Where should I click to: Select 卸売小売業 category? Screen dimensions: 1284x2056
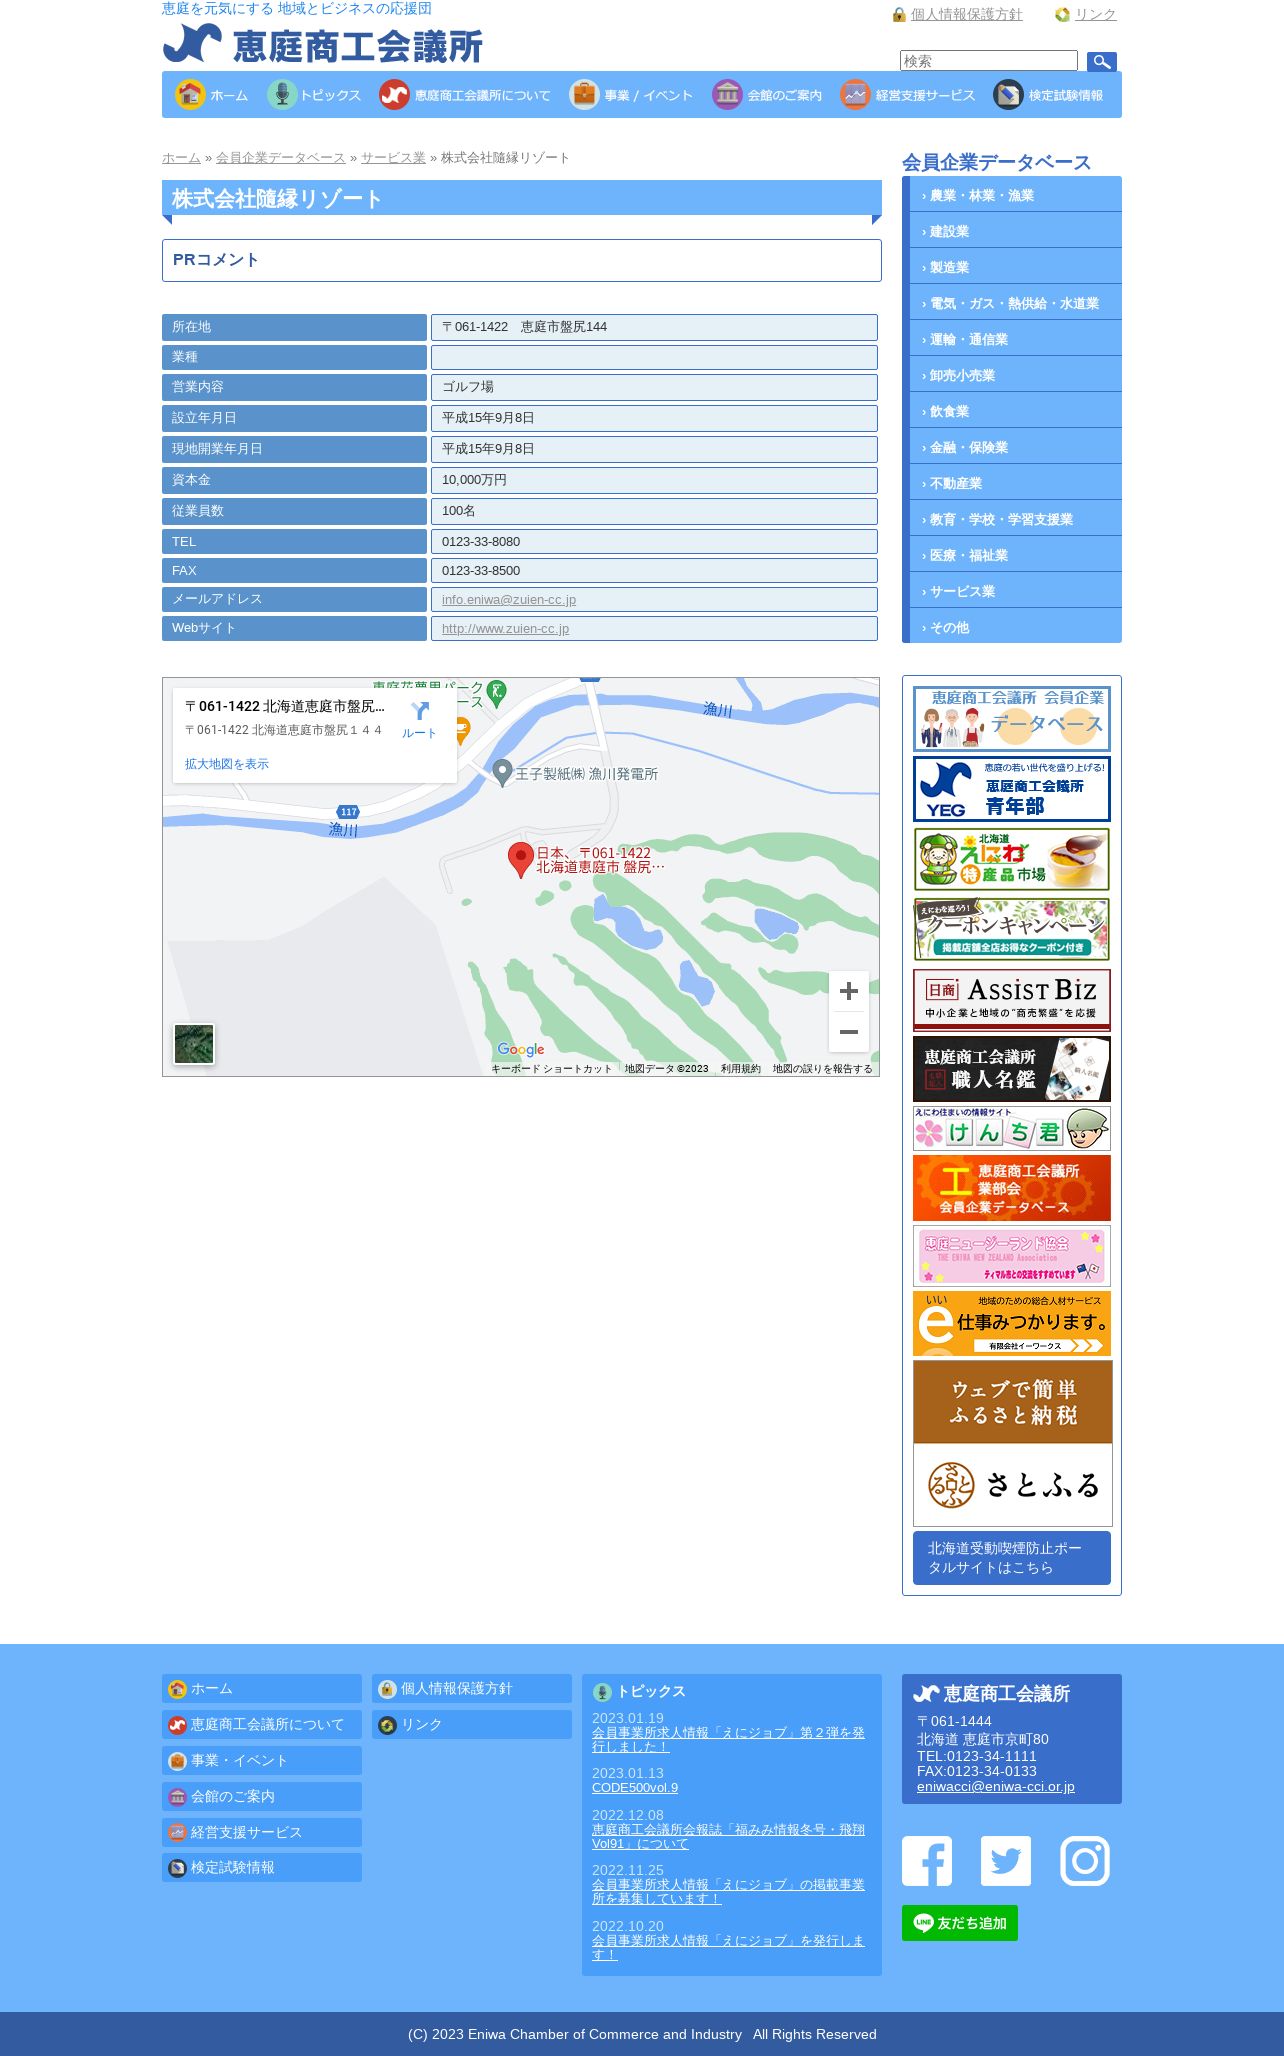(x=1015, y=375)
